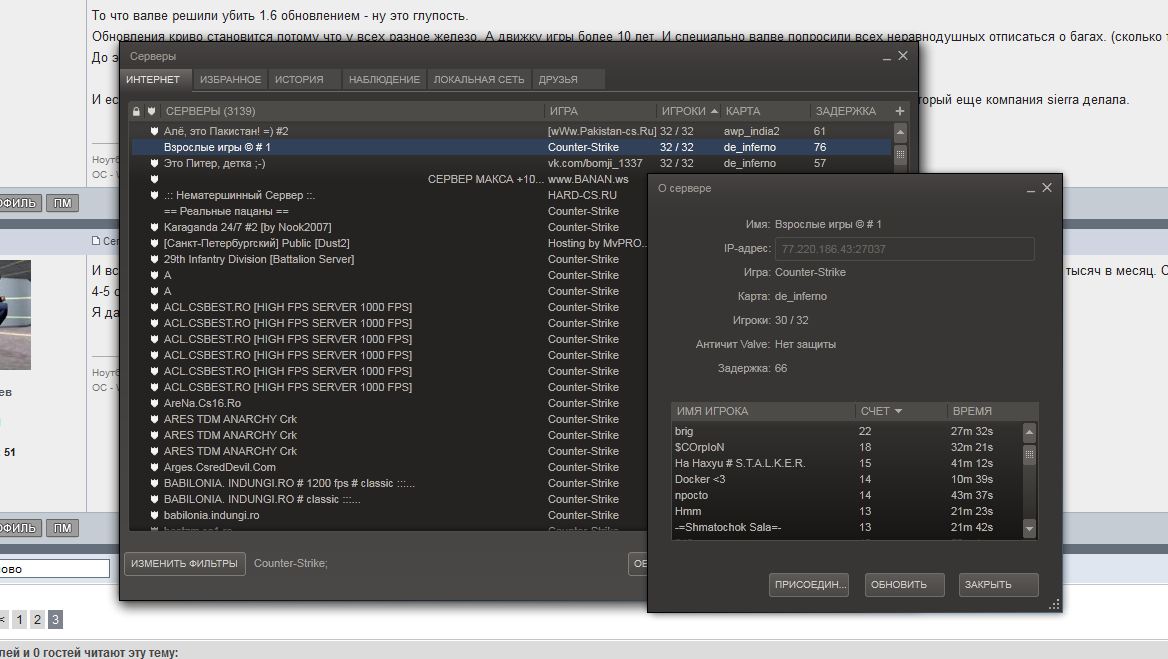Sort by ЗАДЕРЖКА column header
This screenshot has width=1168, height=659.
(x=845, y=111)
